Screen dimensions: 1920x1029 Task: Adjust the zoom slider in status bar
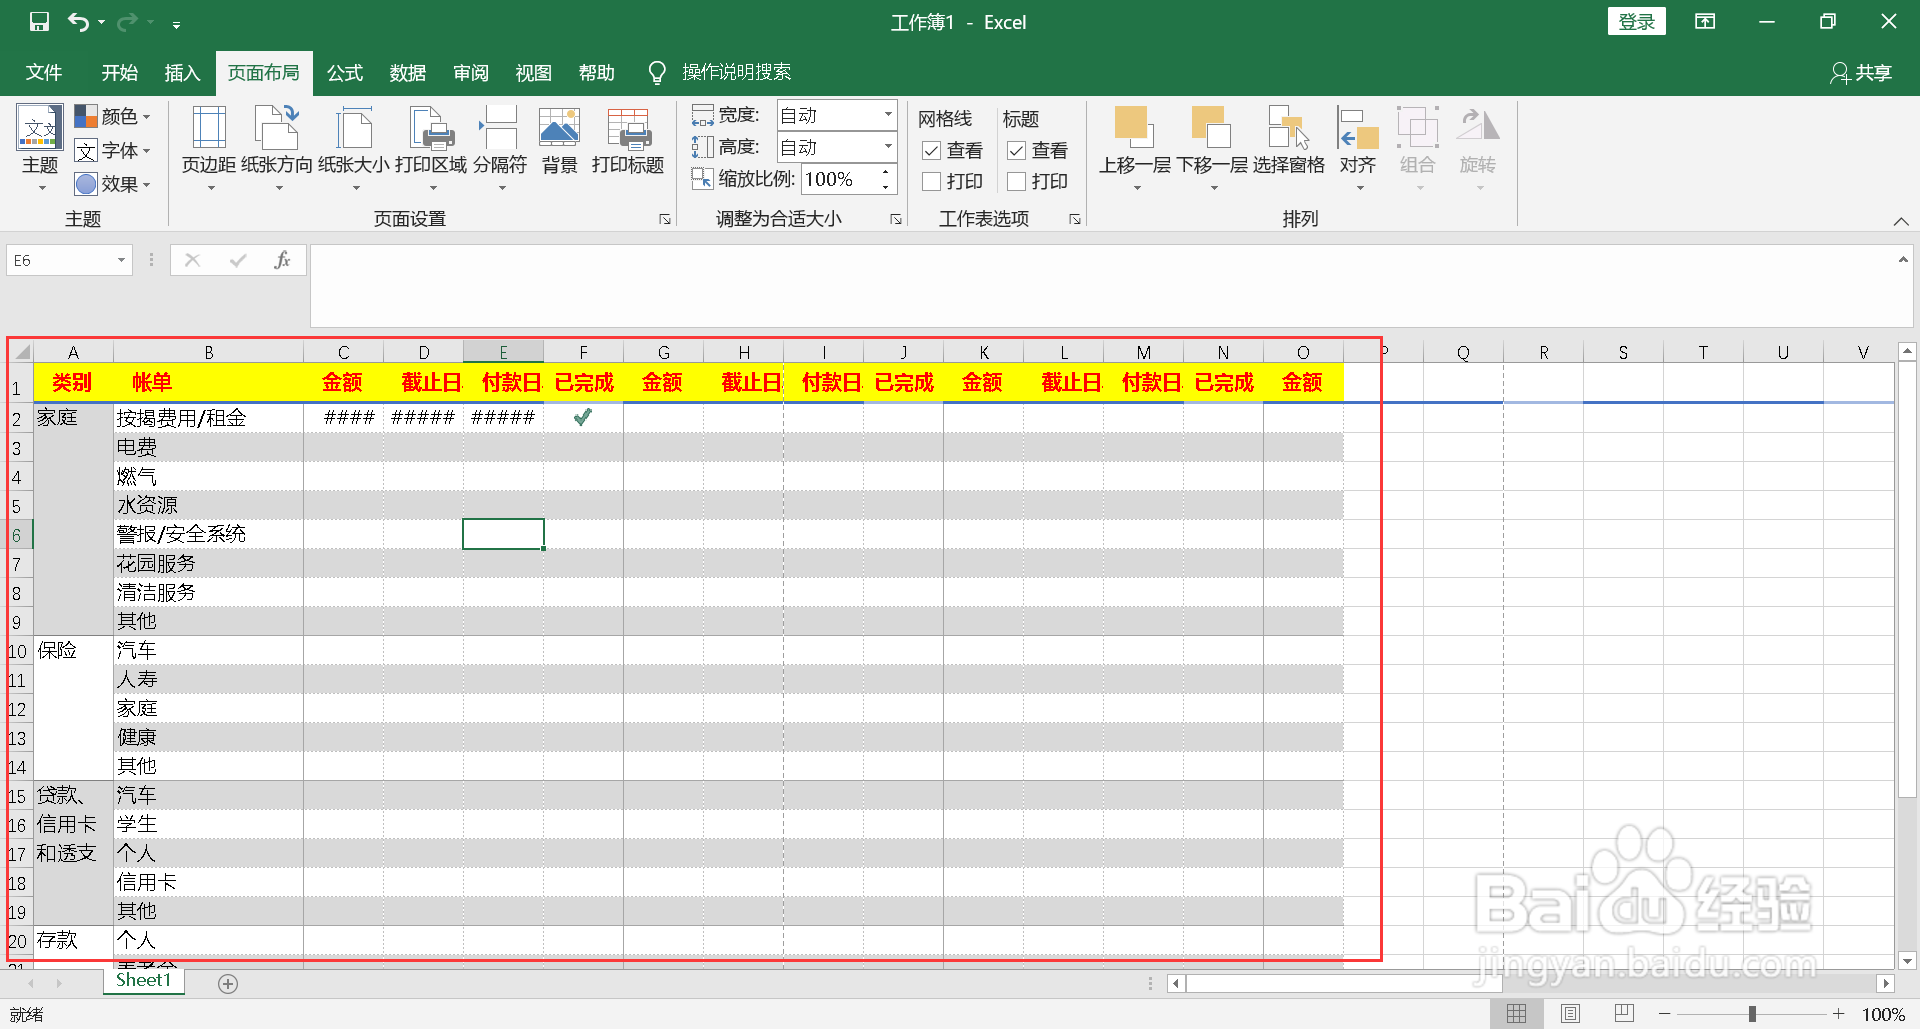coord(1752,1013)
